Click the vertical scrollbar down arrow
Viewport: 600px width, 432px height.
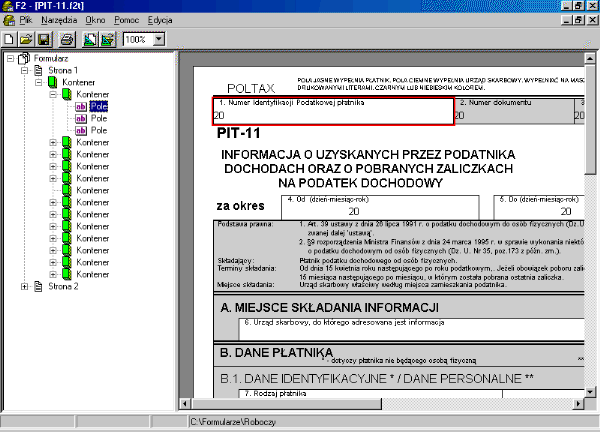pyautogui.click(x=590, y=392)
